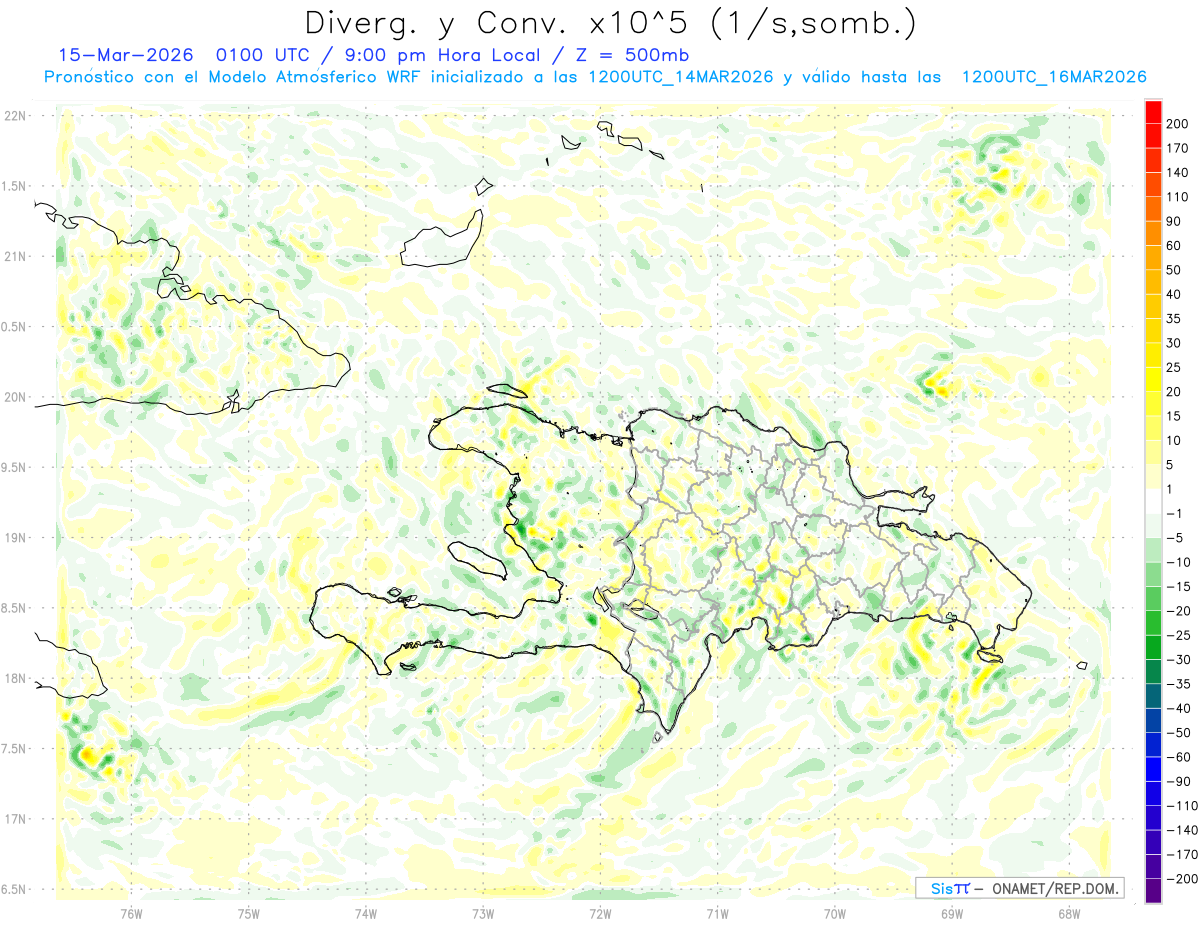Click the '-170' color scale value

1182,855
